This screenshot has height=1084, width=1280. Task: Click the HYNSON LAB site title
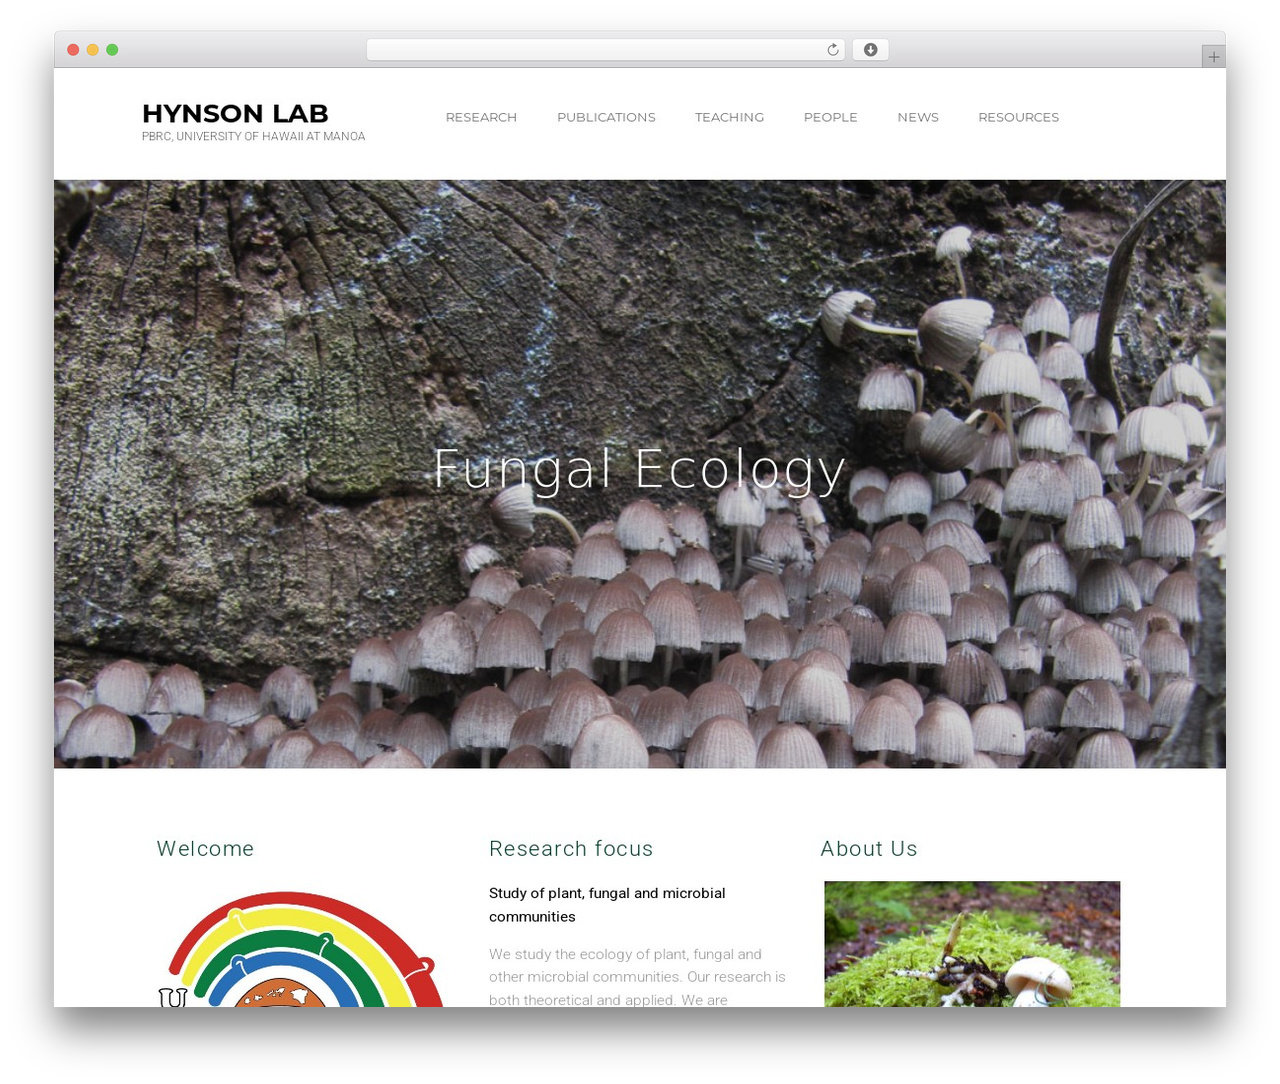235,114
